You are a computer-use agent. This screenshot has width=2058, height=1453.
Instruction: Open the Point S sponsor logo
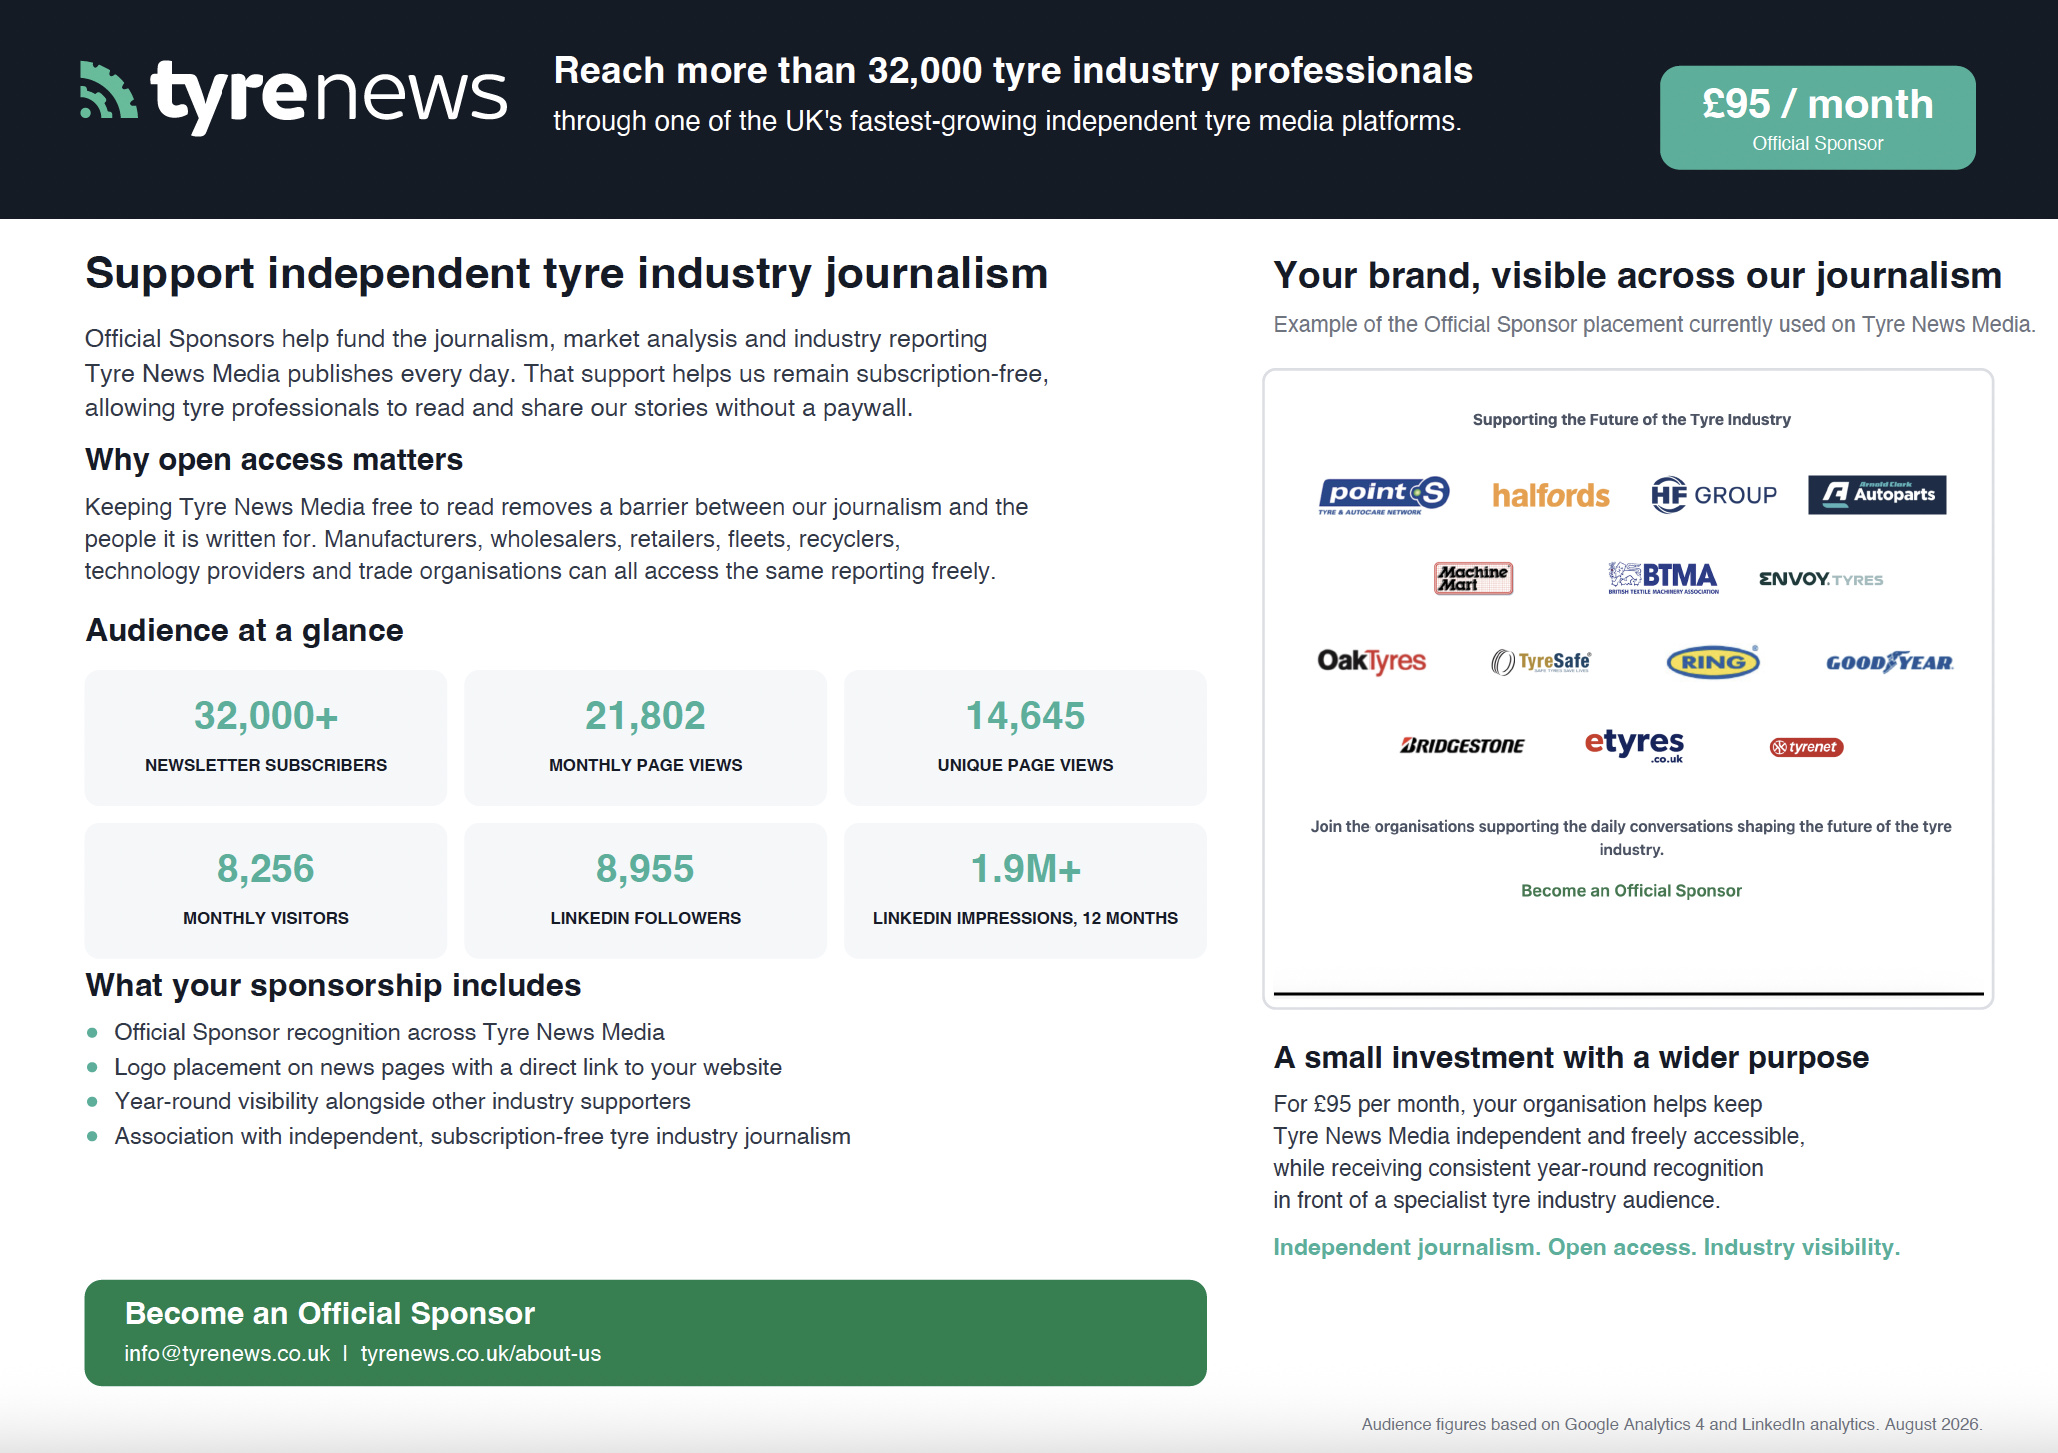pos(1384,495)
